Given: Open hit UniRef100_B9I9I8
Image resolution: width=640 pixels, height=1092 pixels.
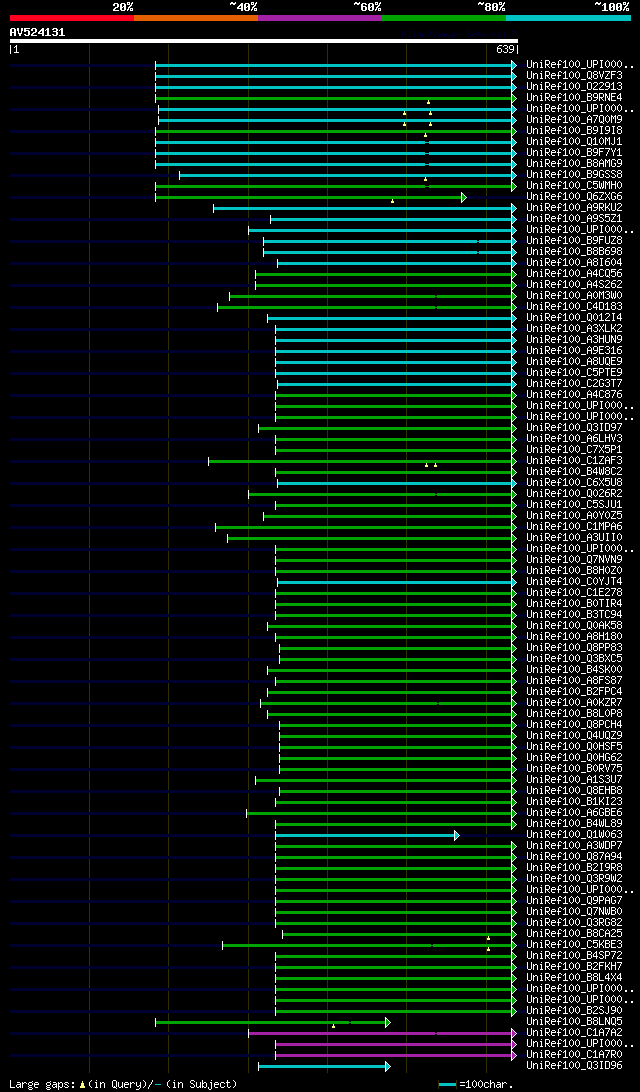Looking at the screenshot, I should point(575,130).
